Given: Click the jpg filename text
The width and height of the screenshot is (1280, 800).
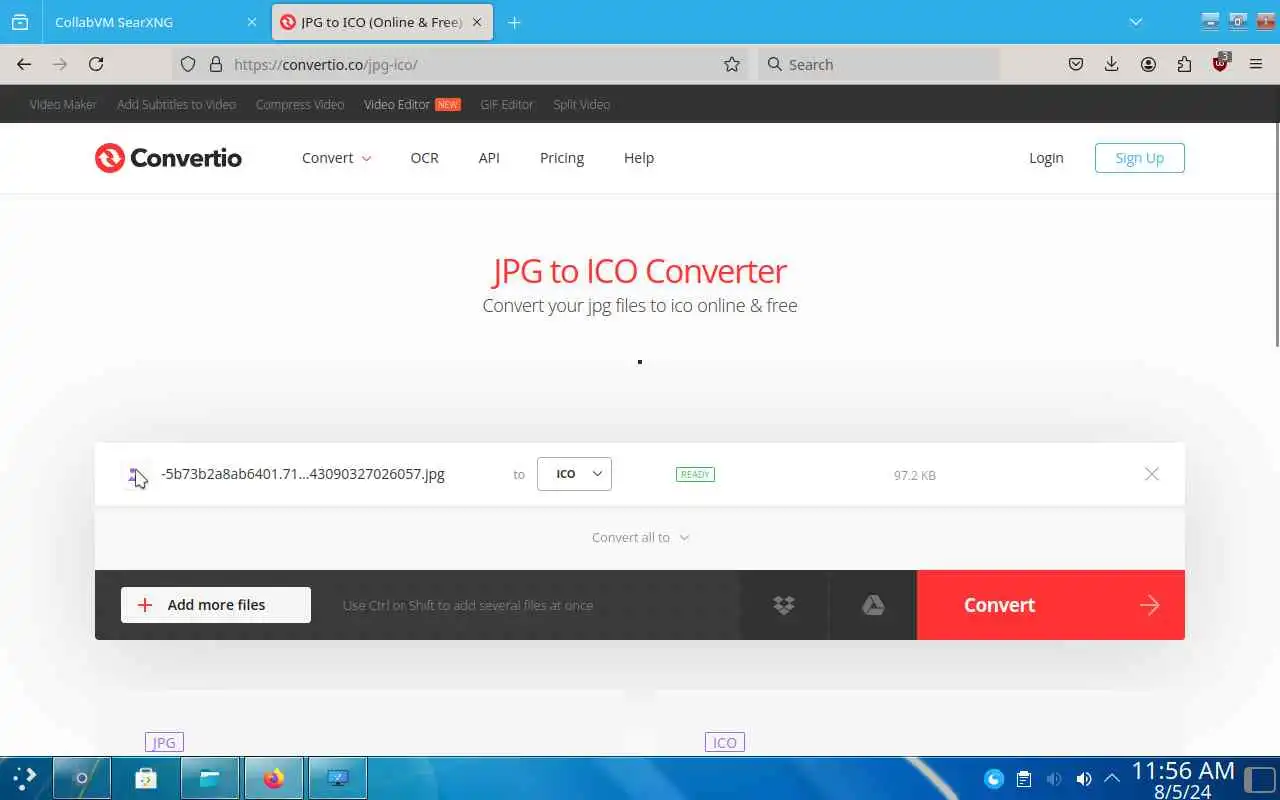Looking at the screenshot, I should [x=303, y=474].
